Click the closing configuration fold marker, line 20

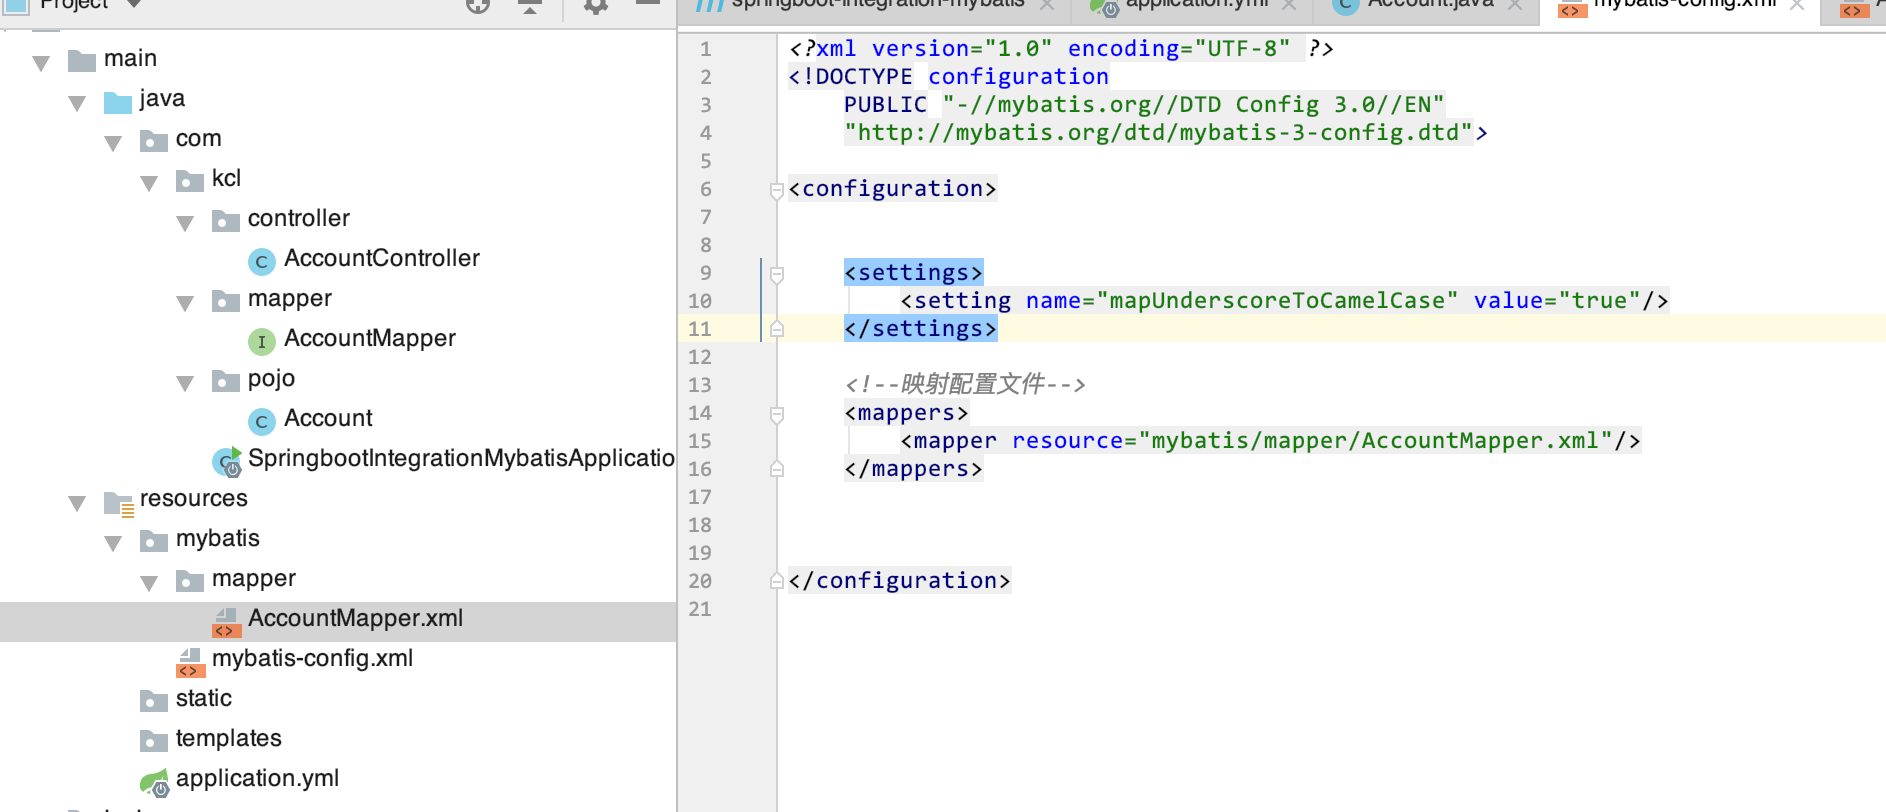click(777, 581)
